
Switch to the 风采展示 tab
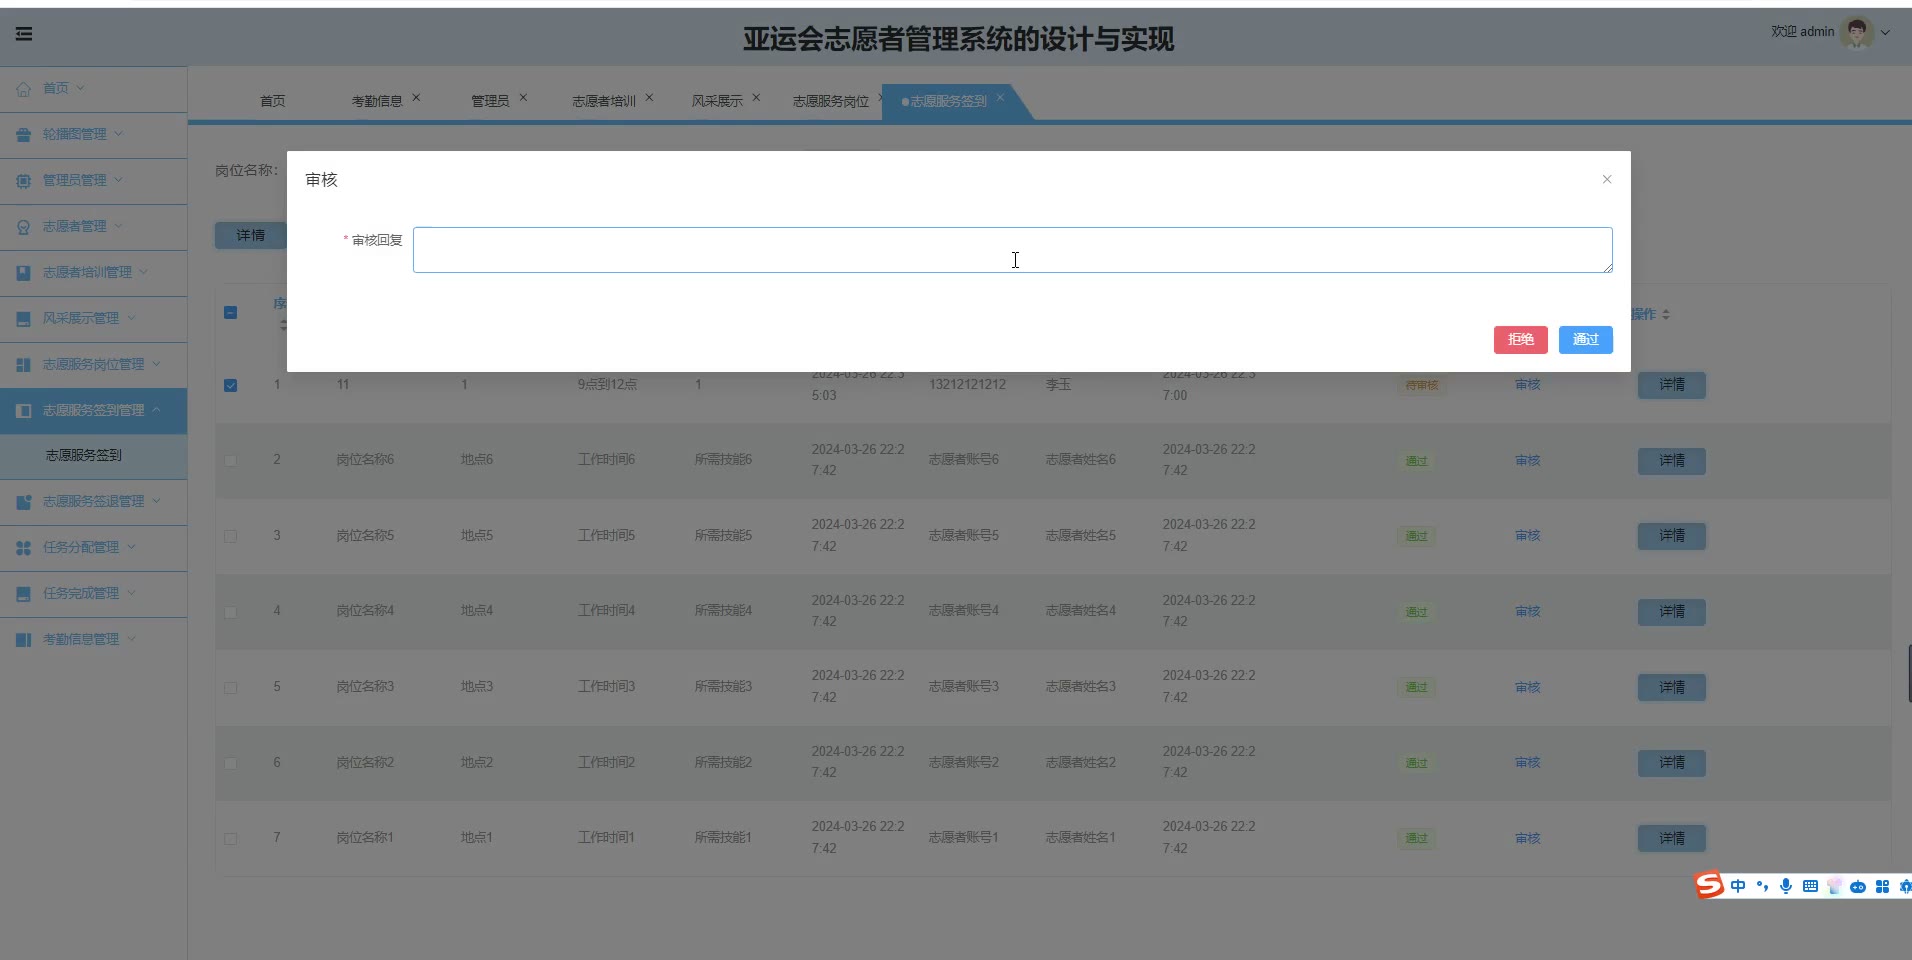(717, 101)
